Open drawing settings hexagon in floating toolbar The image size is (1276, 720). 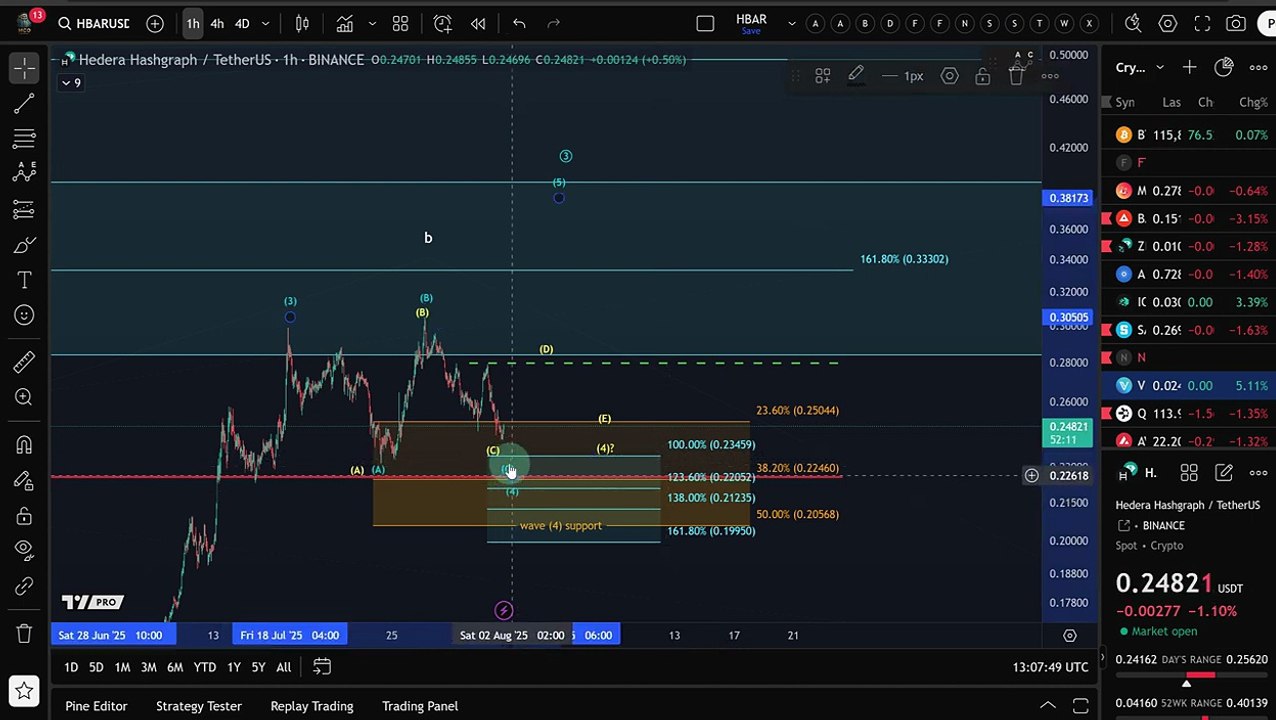[949, 76]
